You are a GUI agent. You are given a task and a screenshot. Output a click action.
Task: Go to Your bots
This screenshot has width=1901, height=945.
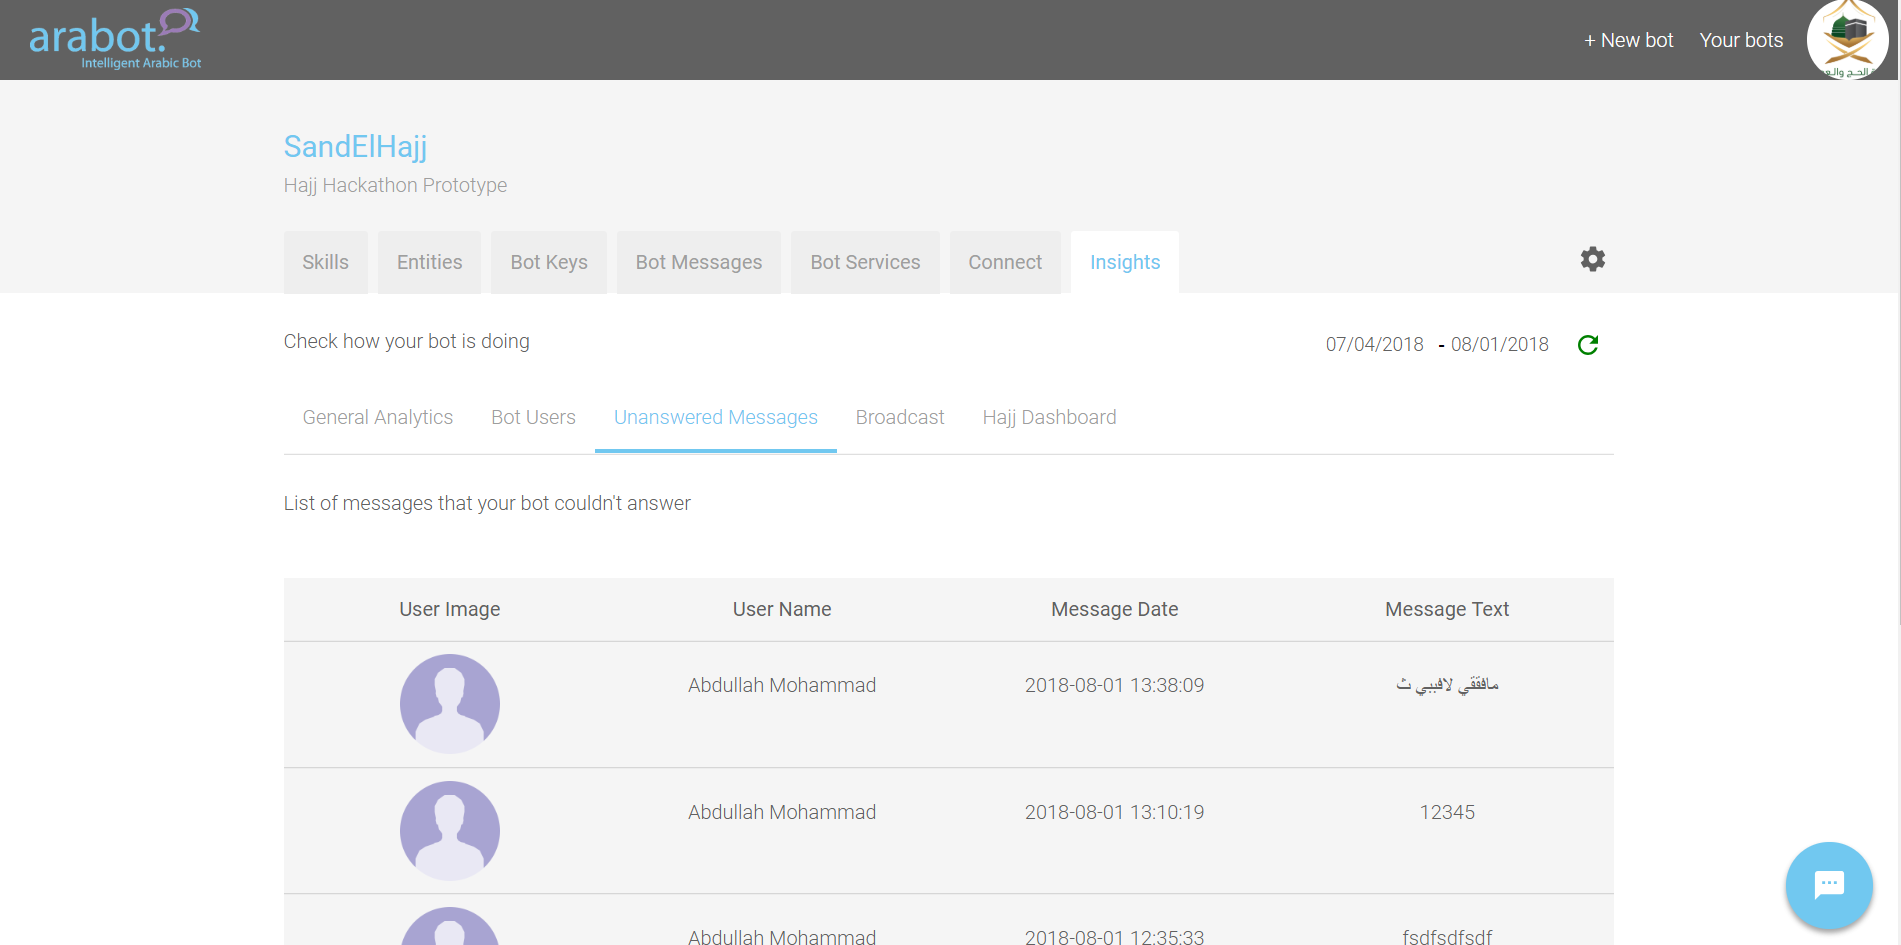1741,40
